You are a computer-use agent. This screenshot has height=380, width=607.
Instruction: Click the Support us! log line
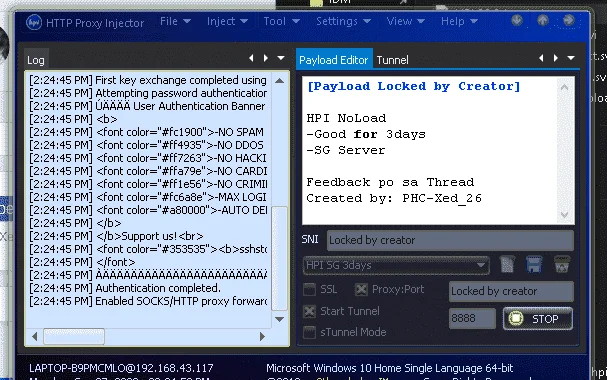coord(116,236)
